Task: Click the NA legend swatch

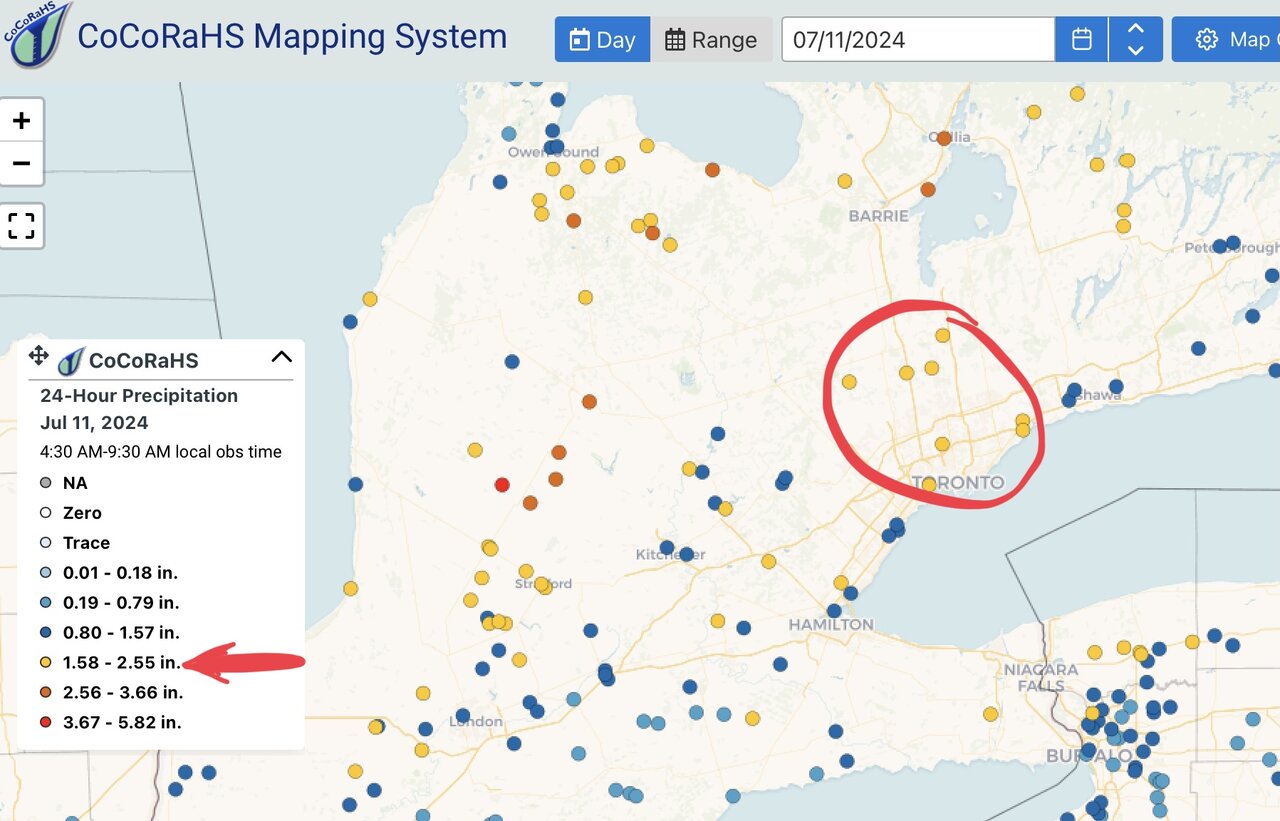Action: point(45,483)
